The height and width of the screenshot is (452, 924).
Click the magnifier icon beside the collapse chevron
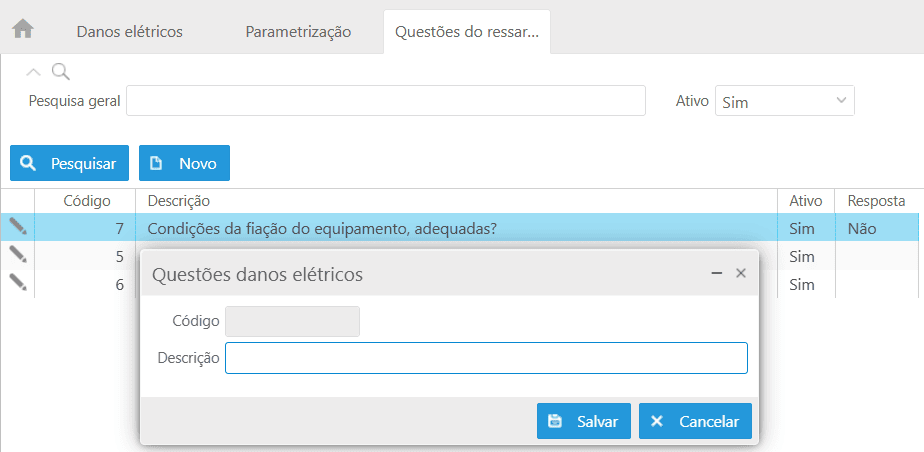click(61, 71)
